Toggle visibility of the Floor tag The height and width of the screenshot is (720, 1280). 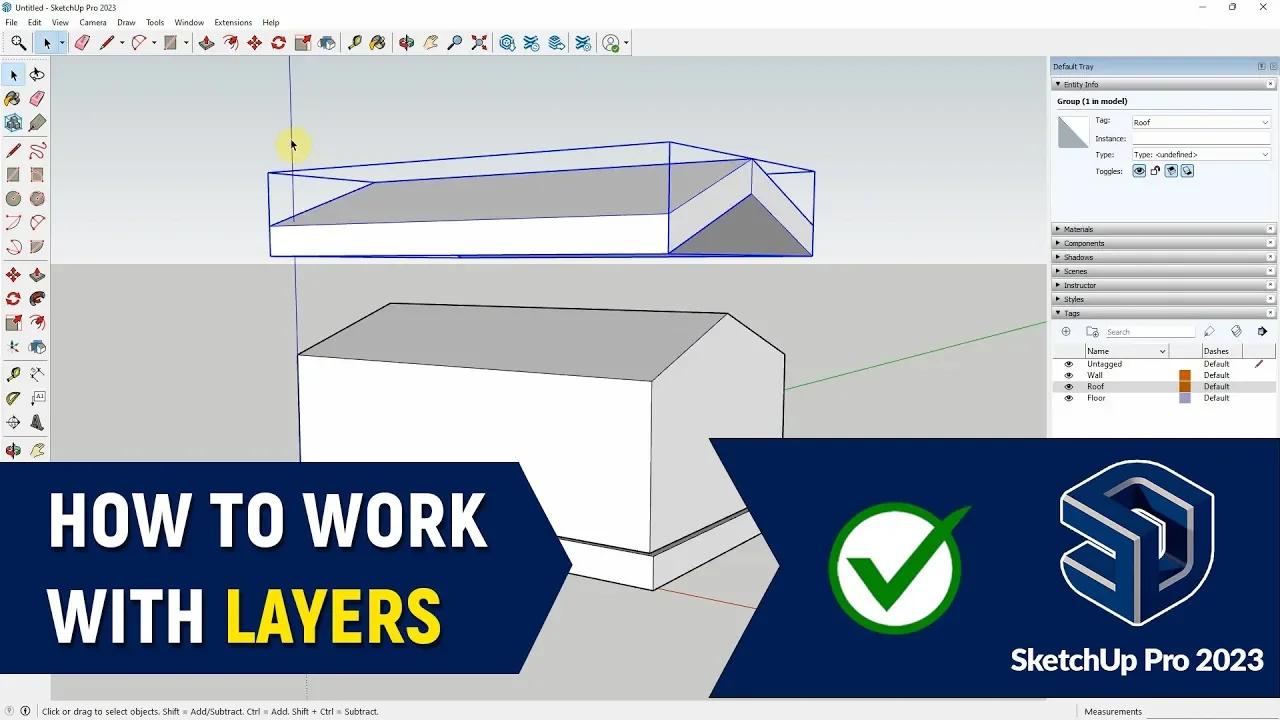(x=1068, y=398)
